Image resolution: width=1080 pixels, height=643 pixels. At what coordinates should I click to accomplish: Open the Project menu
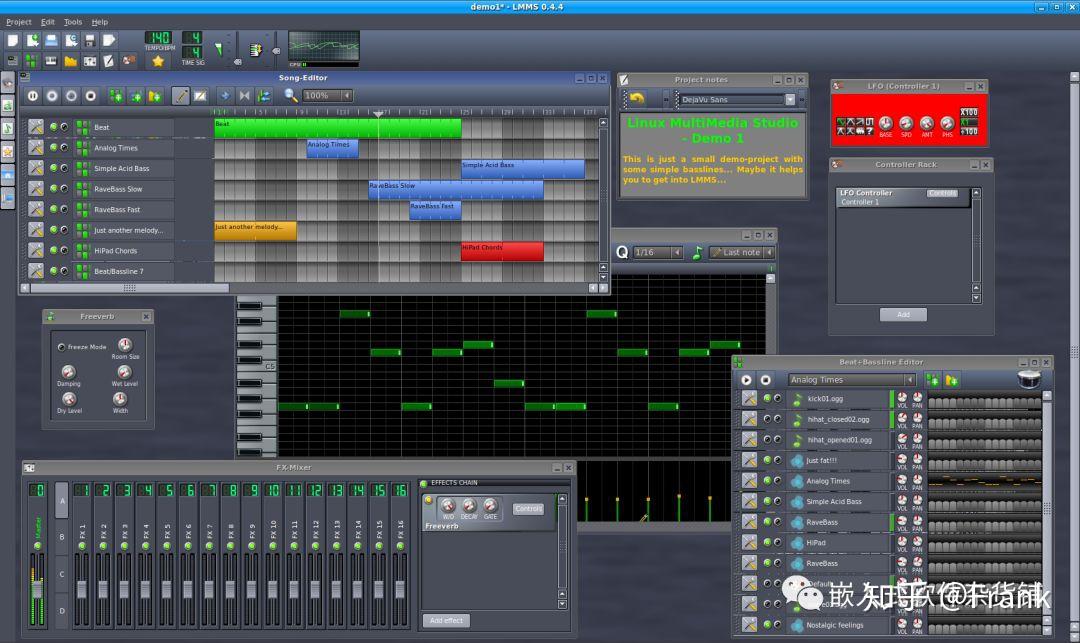pyautogui.click(x=19, y=22)
